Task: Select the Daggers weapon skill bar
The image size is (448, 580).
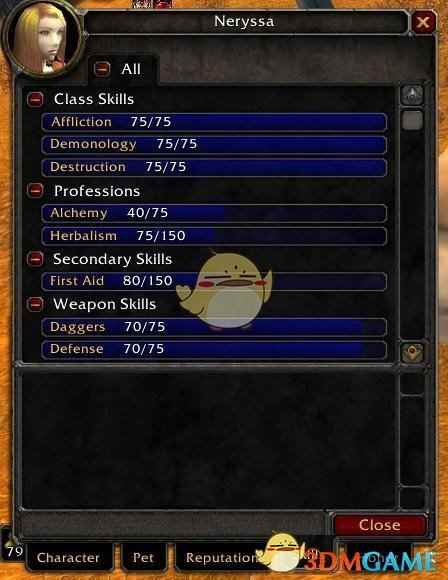Action: (x=214, y=327)
